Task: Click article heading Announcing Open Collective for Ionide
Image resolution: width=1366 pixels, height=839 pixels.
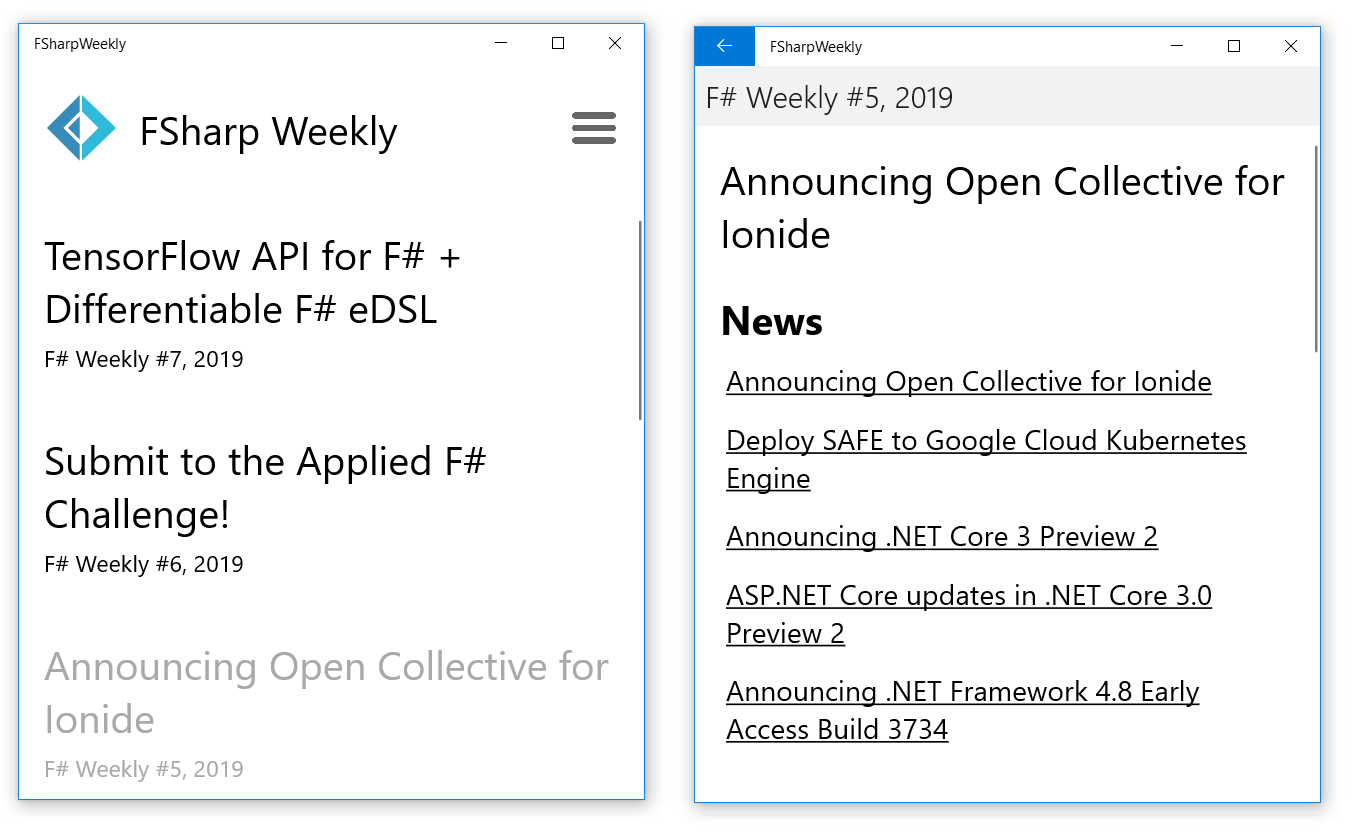Action: pos(1002,208)
